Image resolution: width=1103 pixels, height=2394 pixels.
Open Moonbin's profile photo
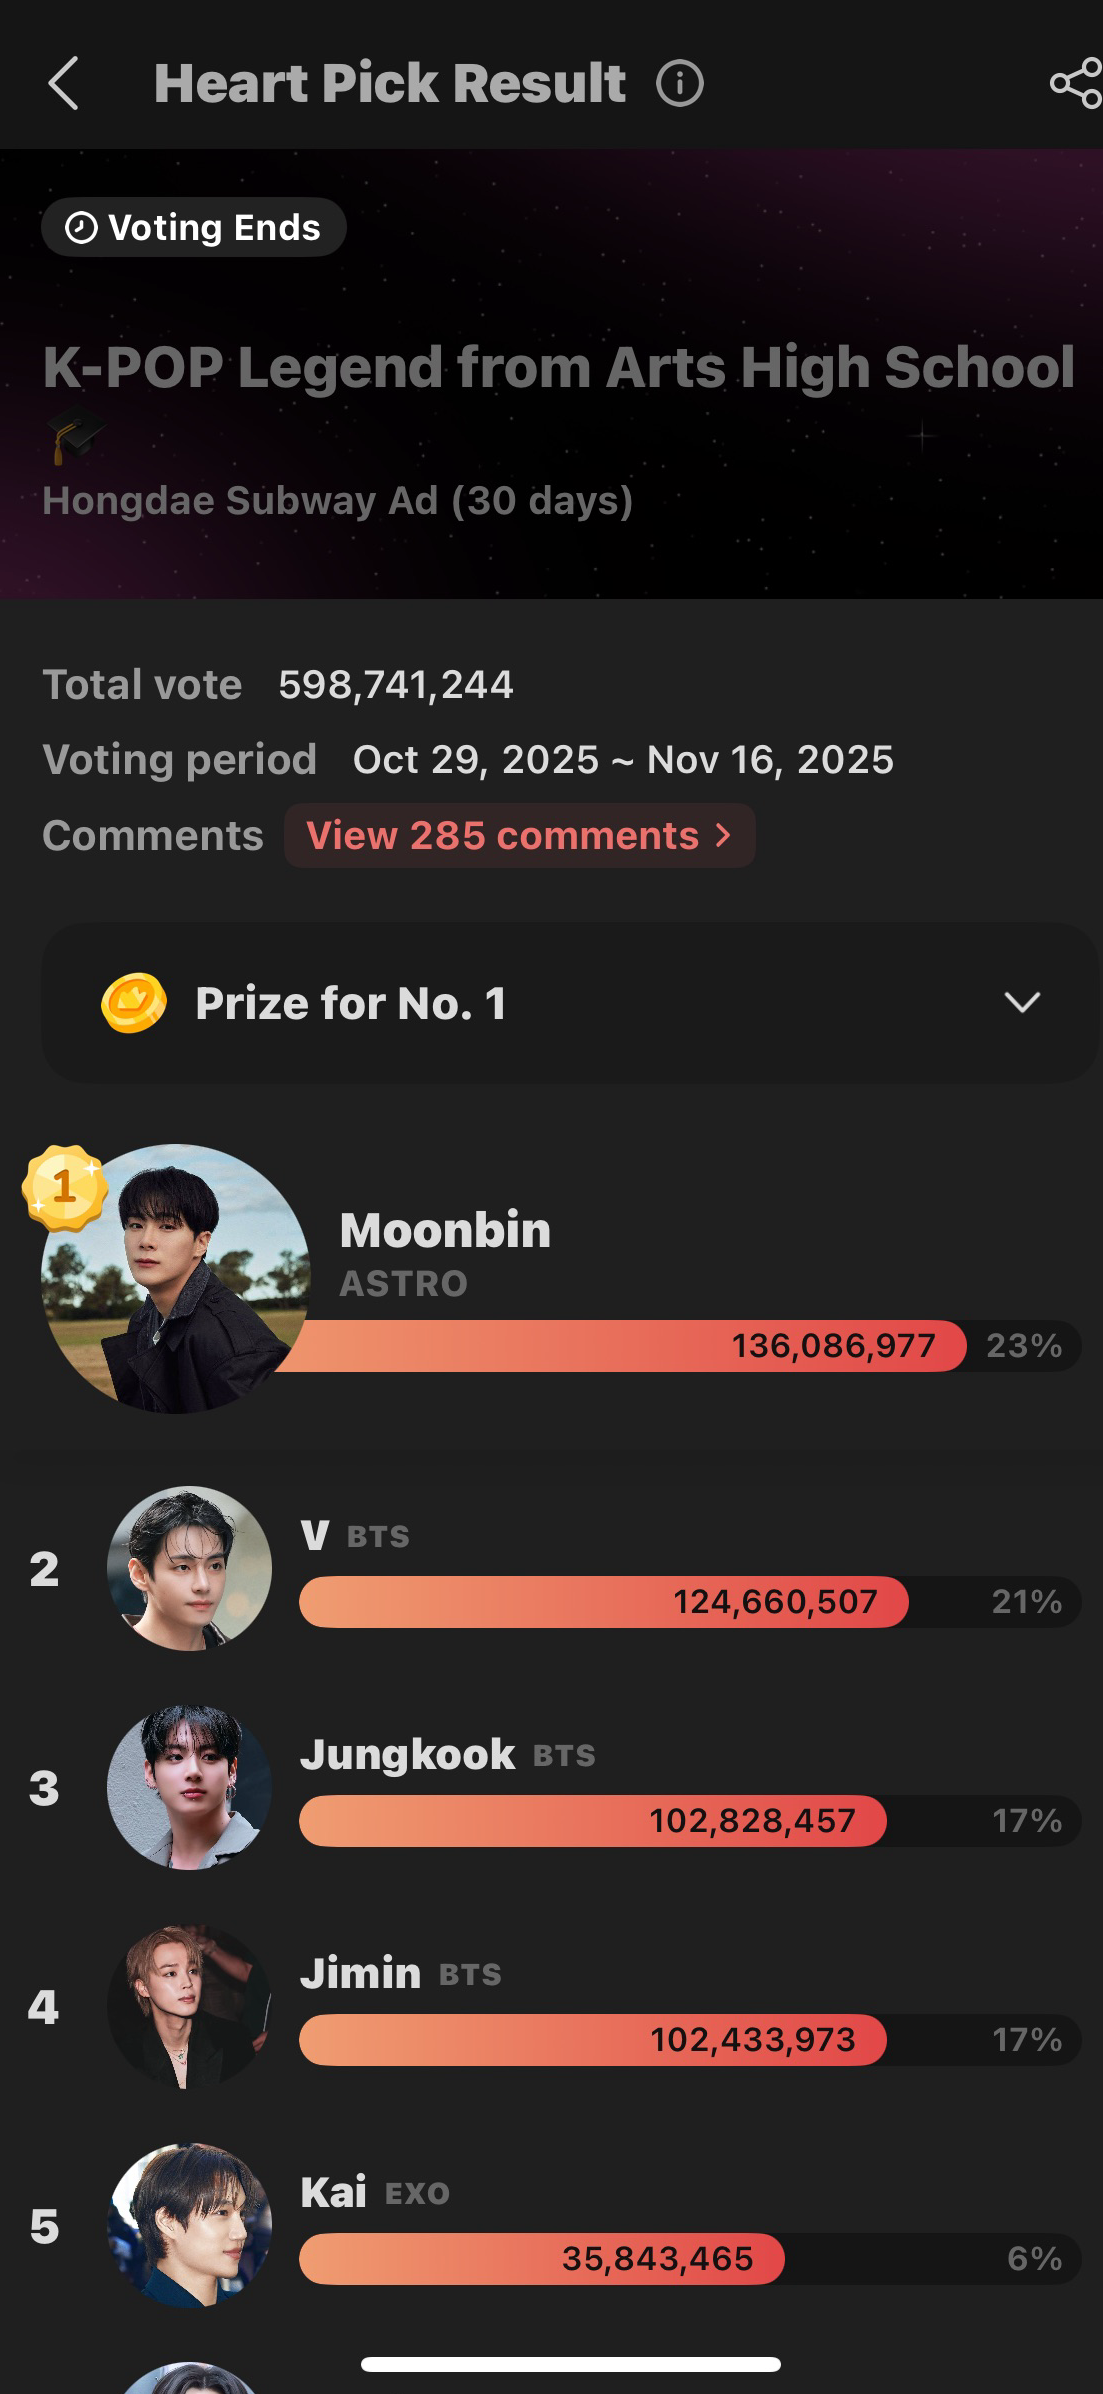pyautogui.click(x=176, y=1279)
